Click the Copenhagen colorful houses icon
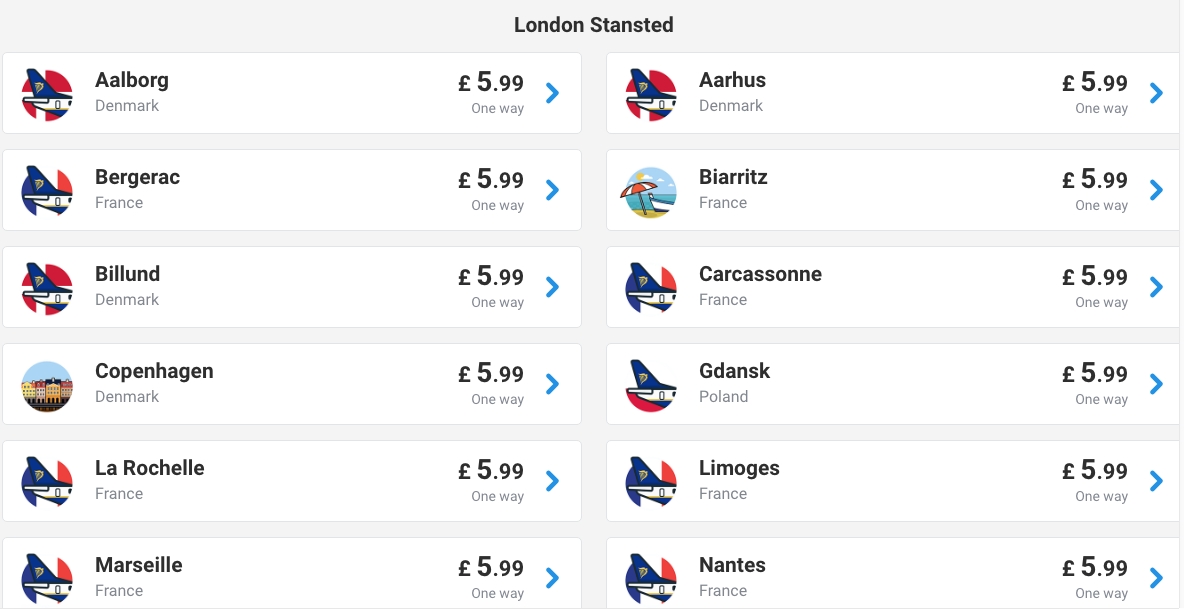Image resolution: width=1184 pixels, height=609 pixels. tap(47, 386)
